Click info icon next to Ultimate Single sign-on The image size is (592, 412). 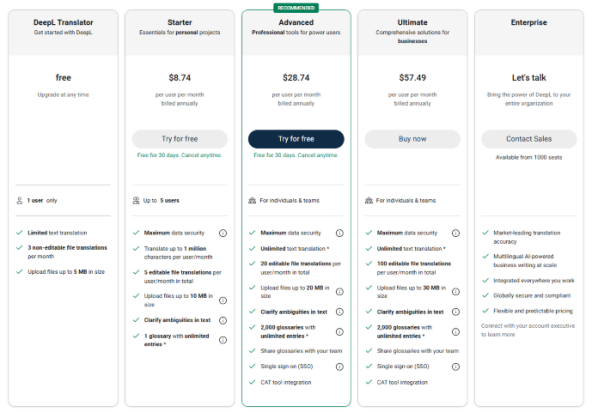coord(456,367)
